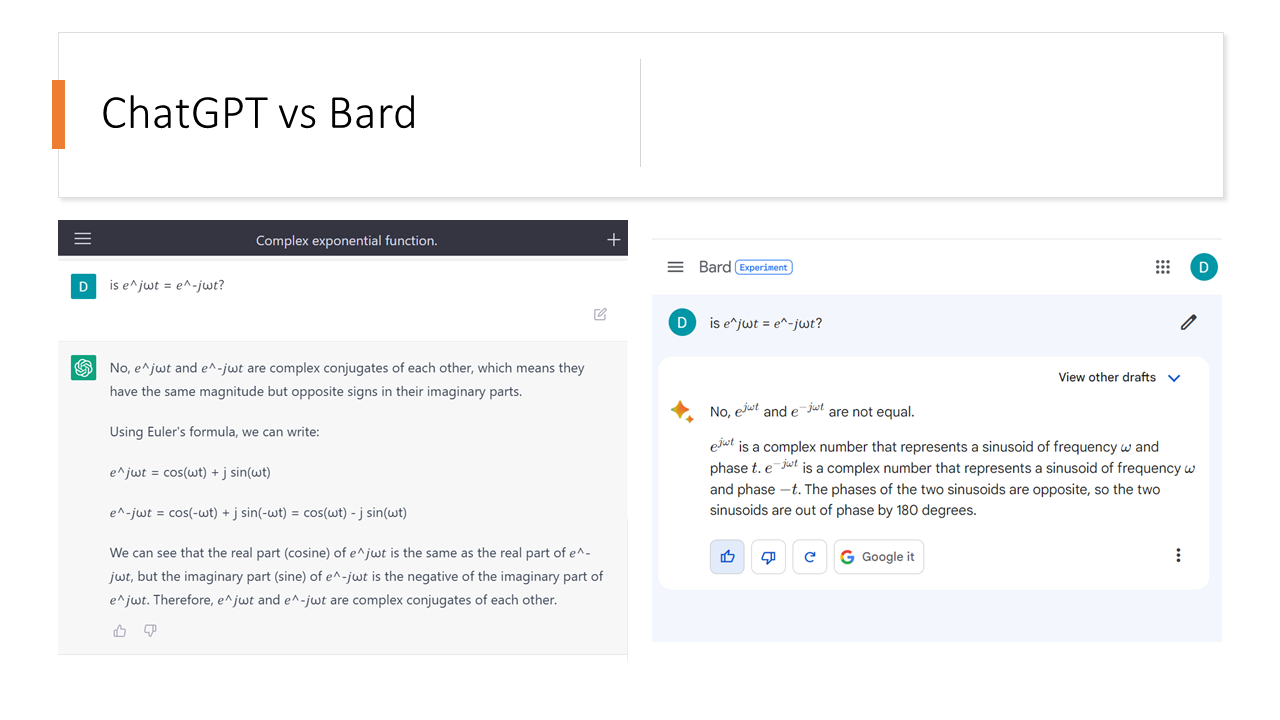Open Bard response more options menu
1280x720 pixels.
tap(1178, 555)
